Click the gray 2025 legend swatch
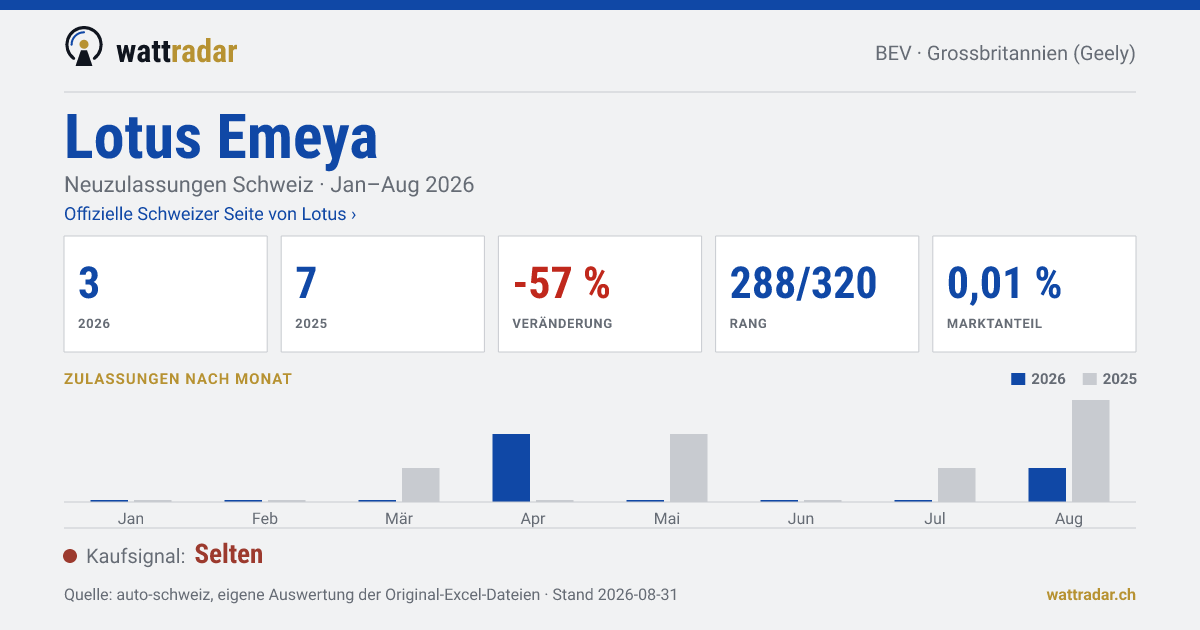Screen dimensions: 1200x630 pos(1091,379)
